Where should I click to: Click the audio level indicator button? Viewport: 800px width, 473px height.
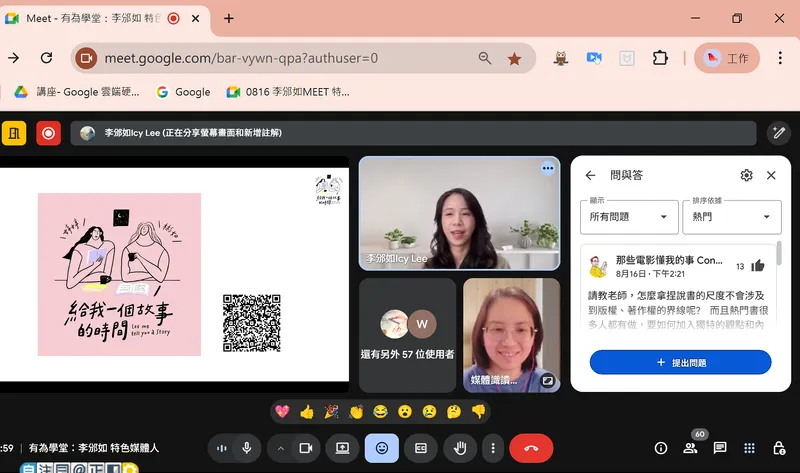pos(221,449)
